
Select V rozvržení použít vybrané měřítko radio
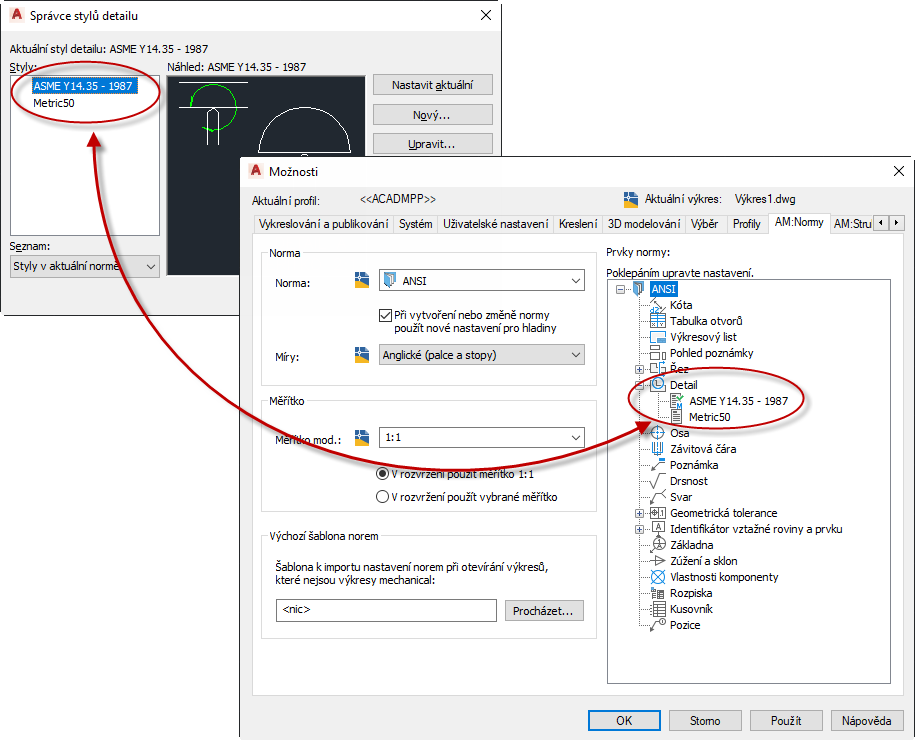pos(382,497)
